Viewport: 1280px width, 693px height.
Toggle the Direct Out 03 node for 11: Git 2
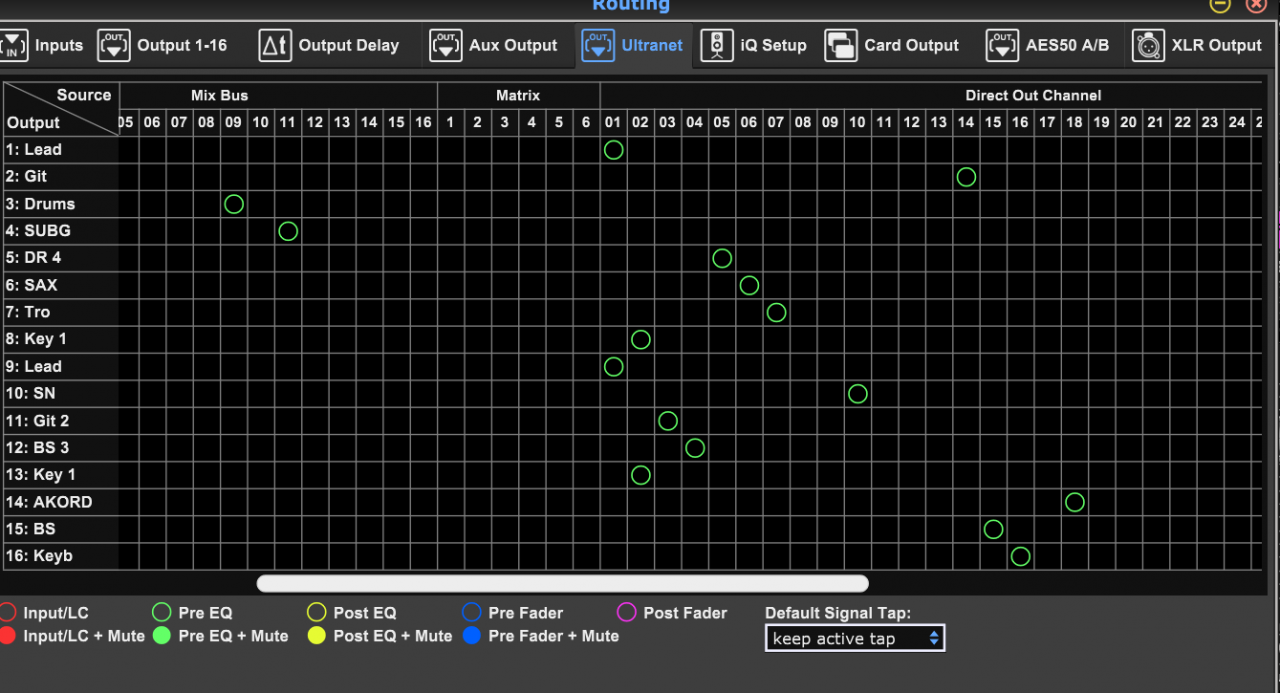668,421
